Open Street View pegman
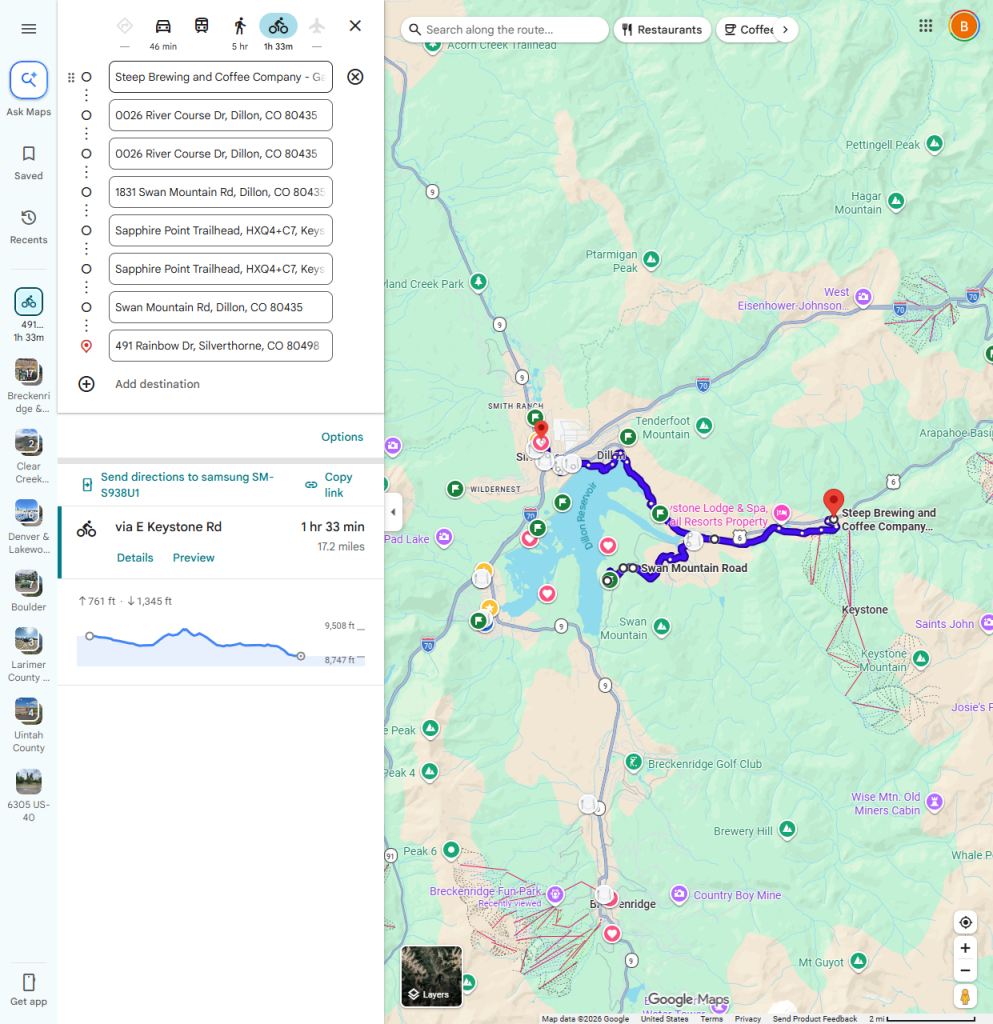Viewport: 993px width, 1024px height. 965,996
